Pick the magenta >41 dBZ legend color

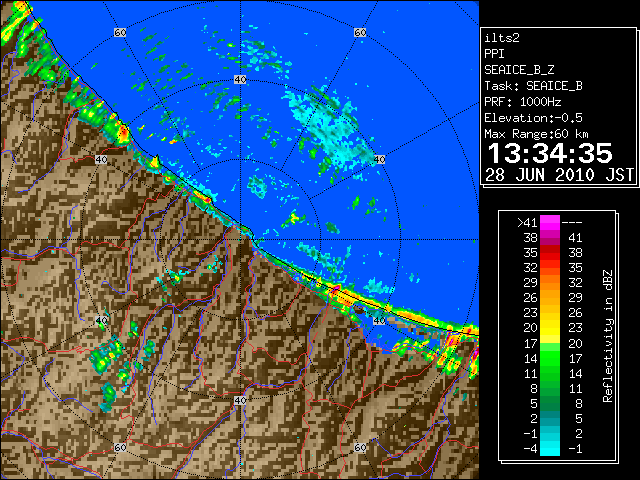point(550,222)
